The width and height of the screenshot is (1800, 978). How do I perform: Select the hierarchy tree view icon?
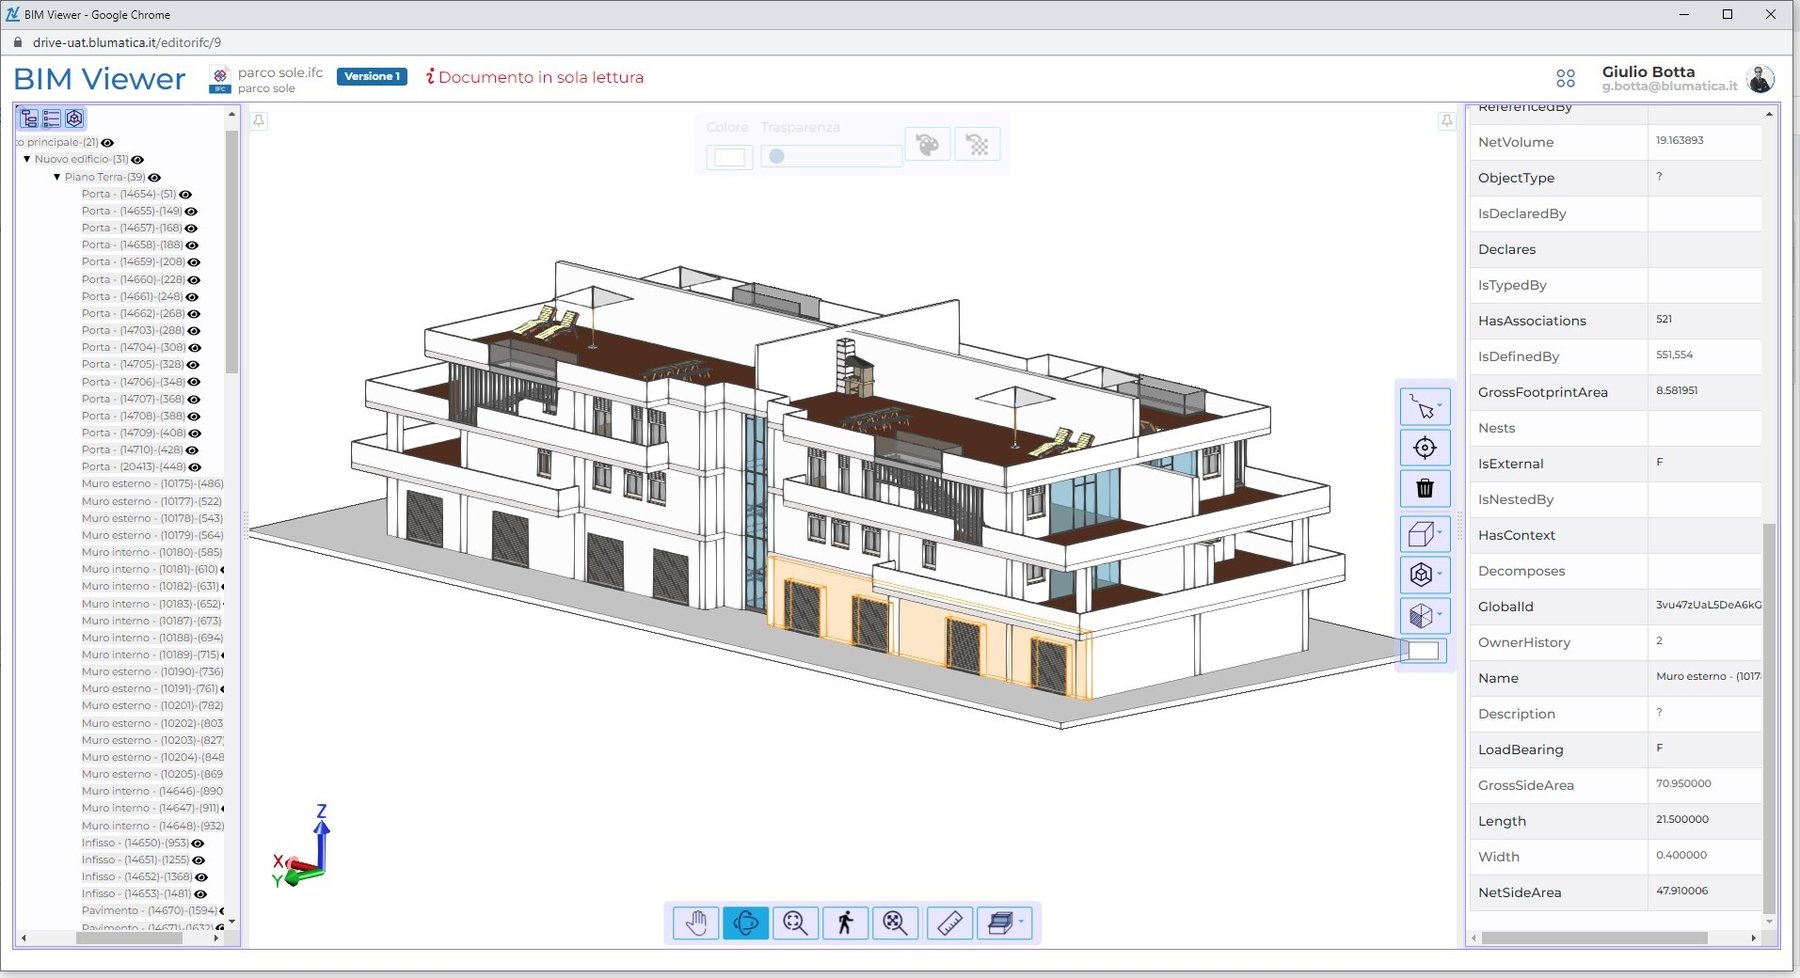(x=27, y=118)
